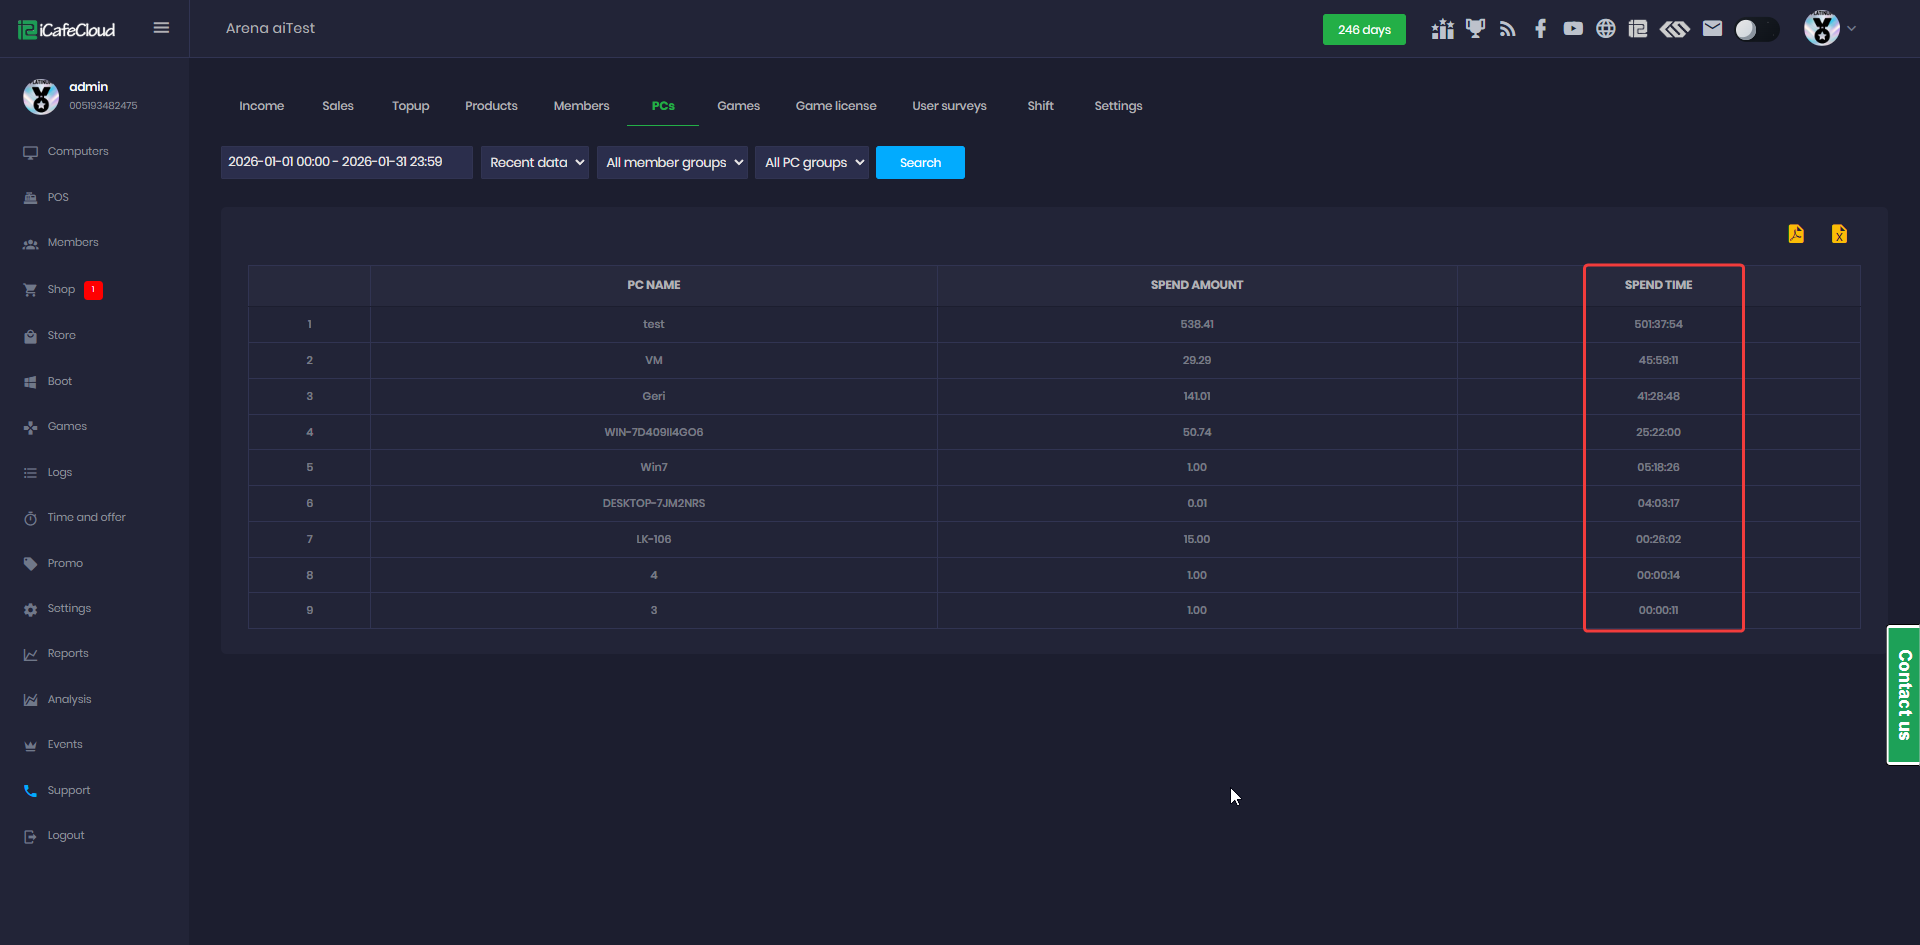Export the PC report to Excel
Screen dimensions: 1920x945
coord(1839,234)
